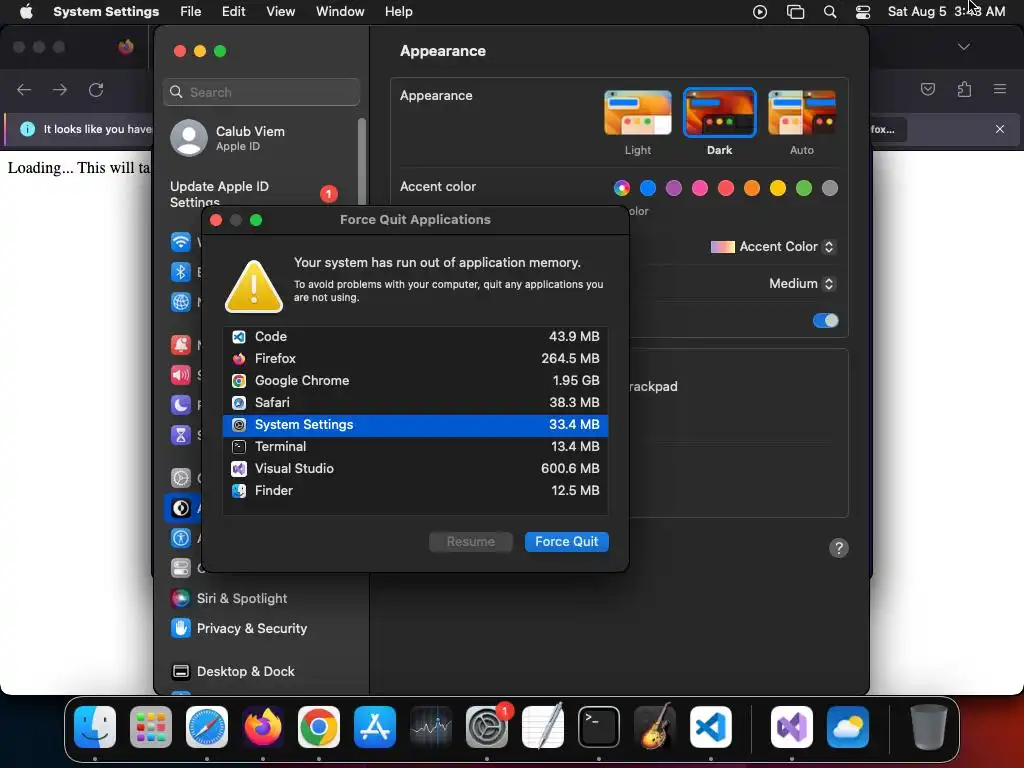The image size is (1024, 768).
Task: Open the View menu
Action: pos(280,12)
